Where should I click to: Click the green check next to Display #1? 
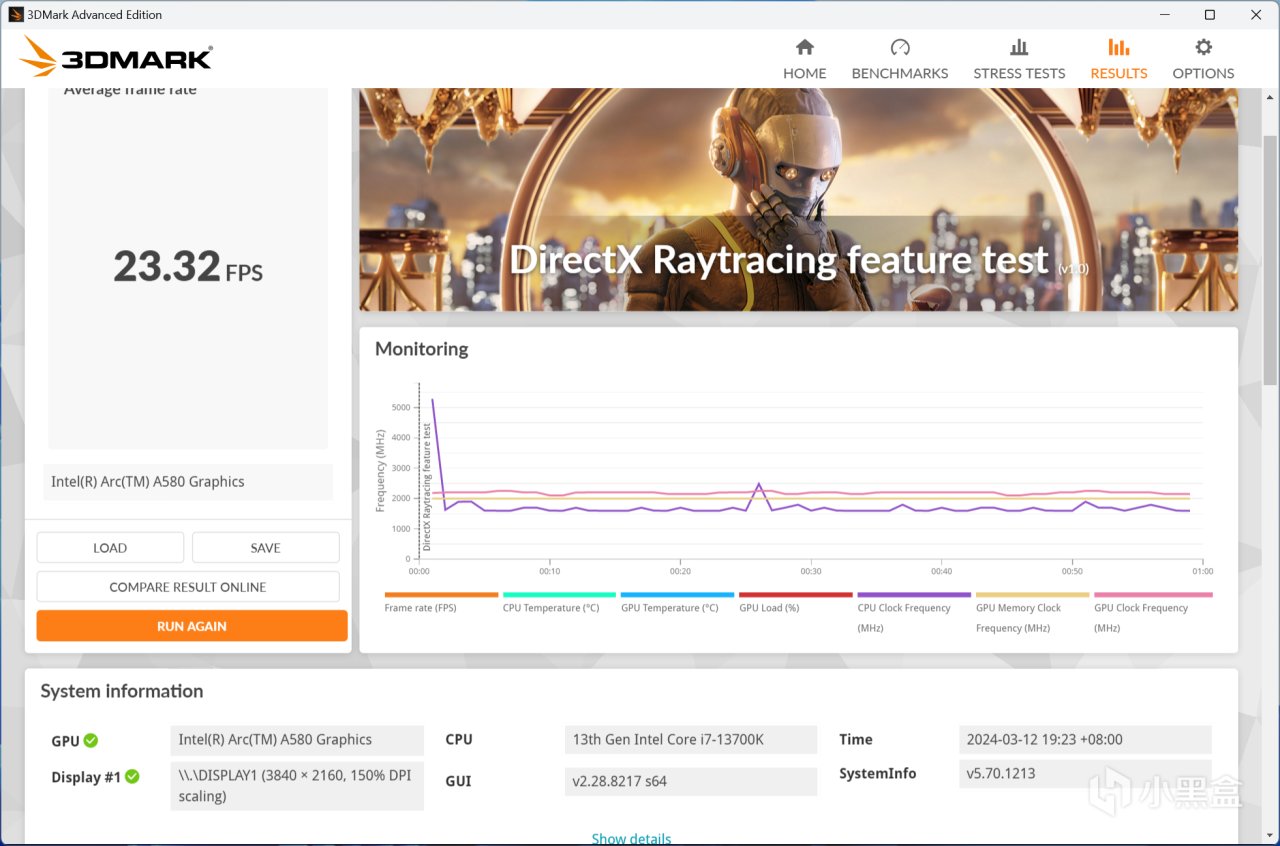tap(132, 777)
